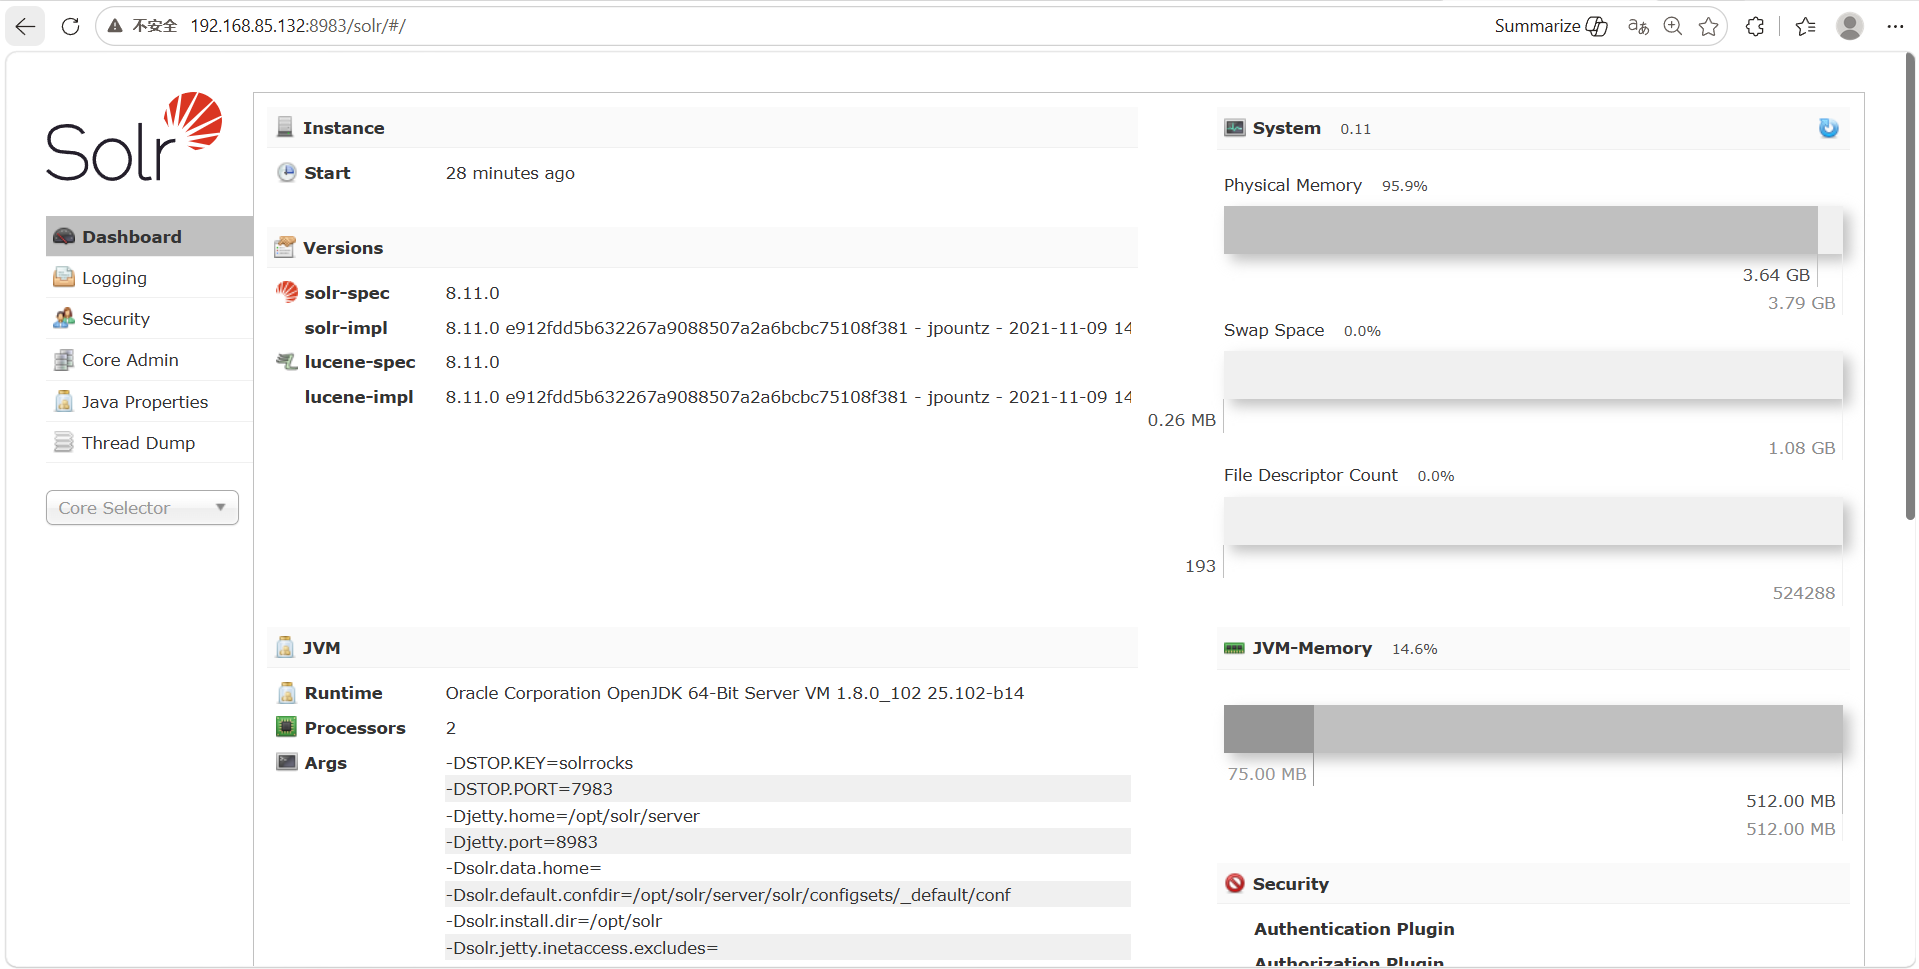
Task: Click the 3.64 GB memory value
Action: click(1776, 275)
